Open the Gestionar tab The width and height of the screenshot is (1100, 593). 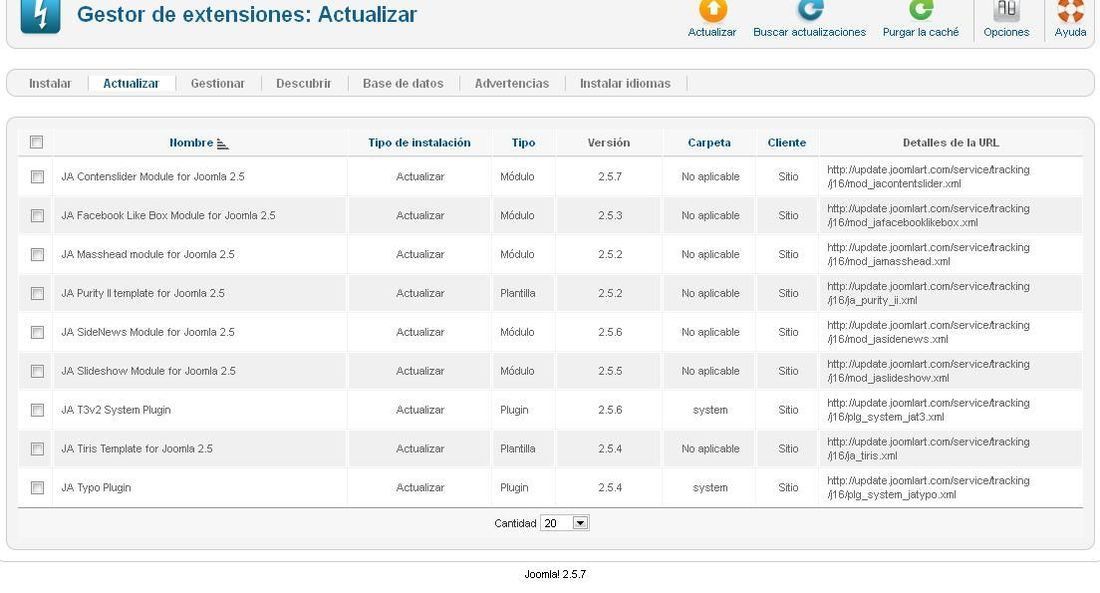[x=217, y=84]
